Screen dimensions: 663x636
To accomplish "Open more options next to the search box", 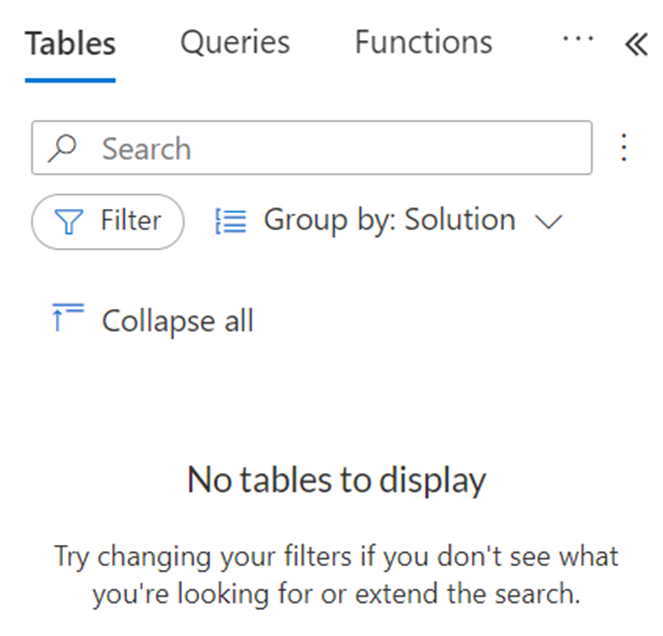I will tap(624, 148).
